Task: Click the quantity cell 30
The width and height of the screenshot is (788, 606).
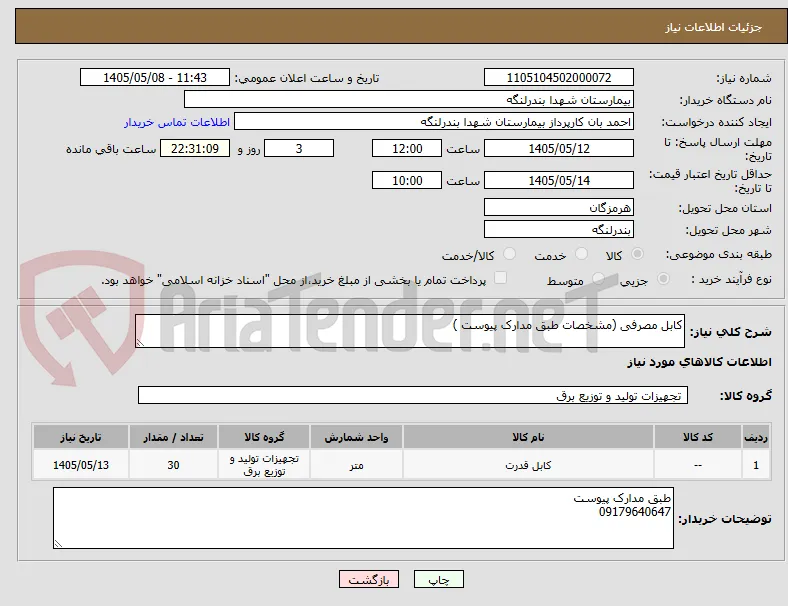Action: click(x=173, y=465)
